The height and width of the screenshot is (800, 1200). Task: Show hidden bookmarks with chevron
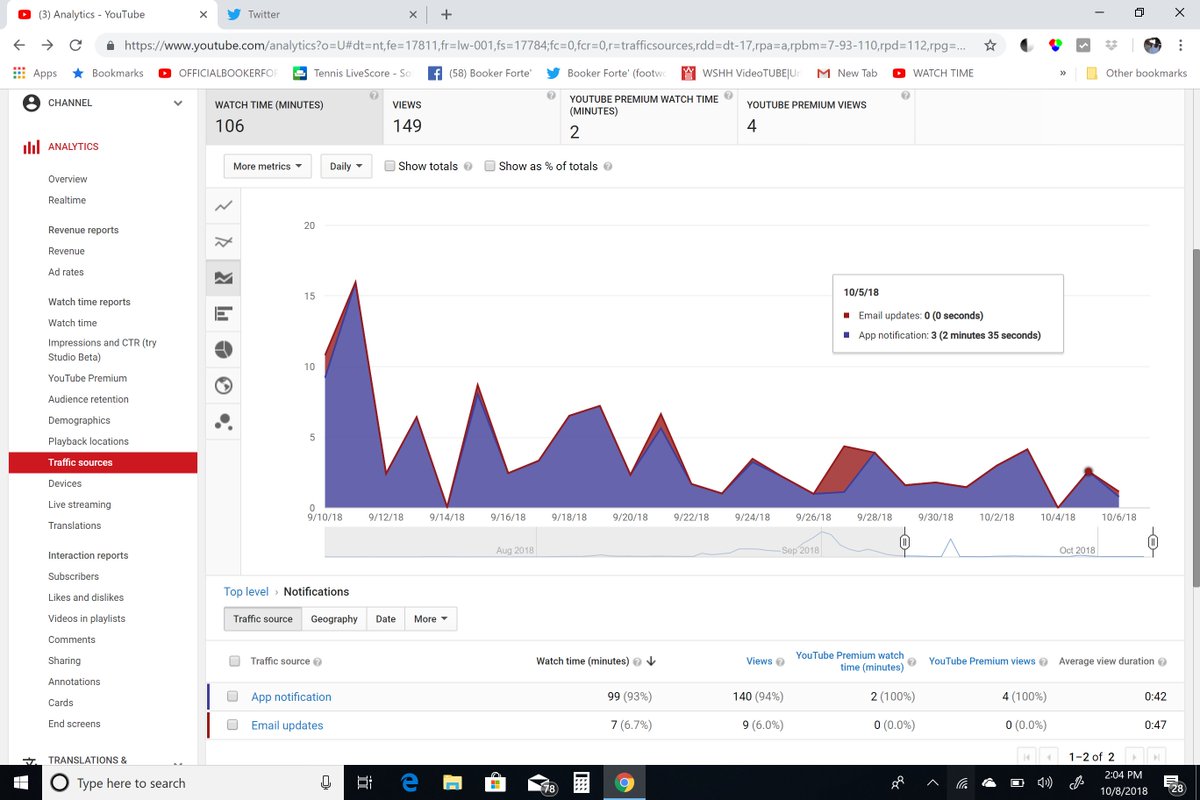(1062, 73)
